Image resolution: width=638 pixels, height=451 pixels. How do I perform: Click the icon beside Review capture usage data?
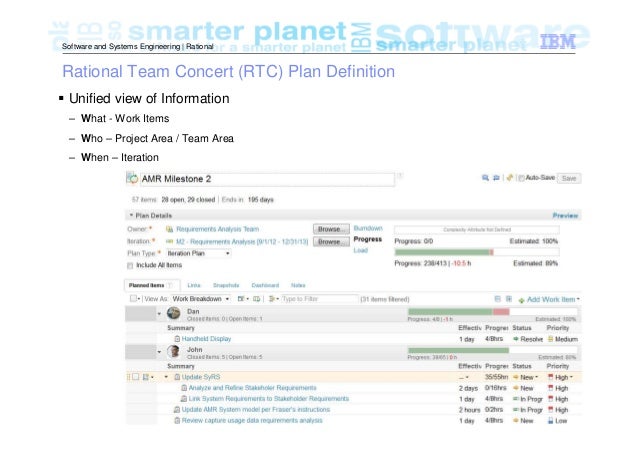pyautogui.click(x=177, y=420)
